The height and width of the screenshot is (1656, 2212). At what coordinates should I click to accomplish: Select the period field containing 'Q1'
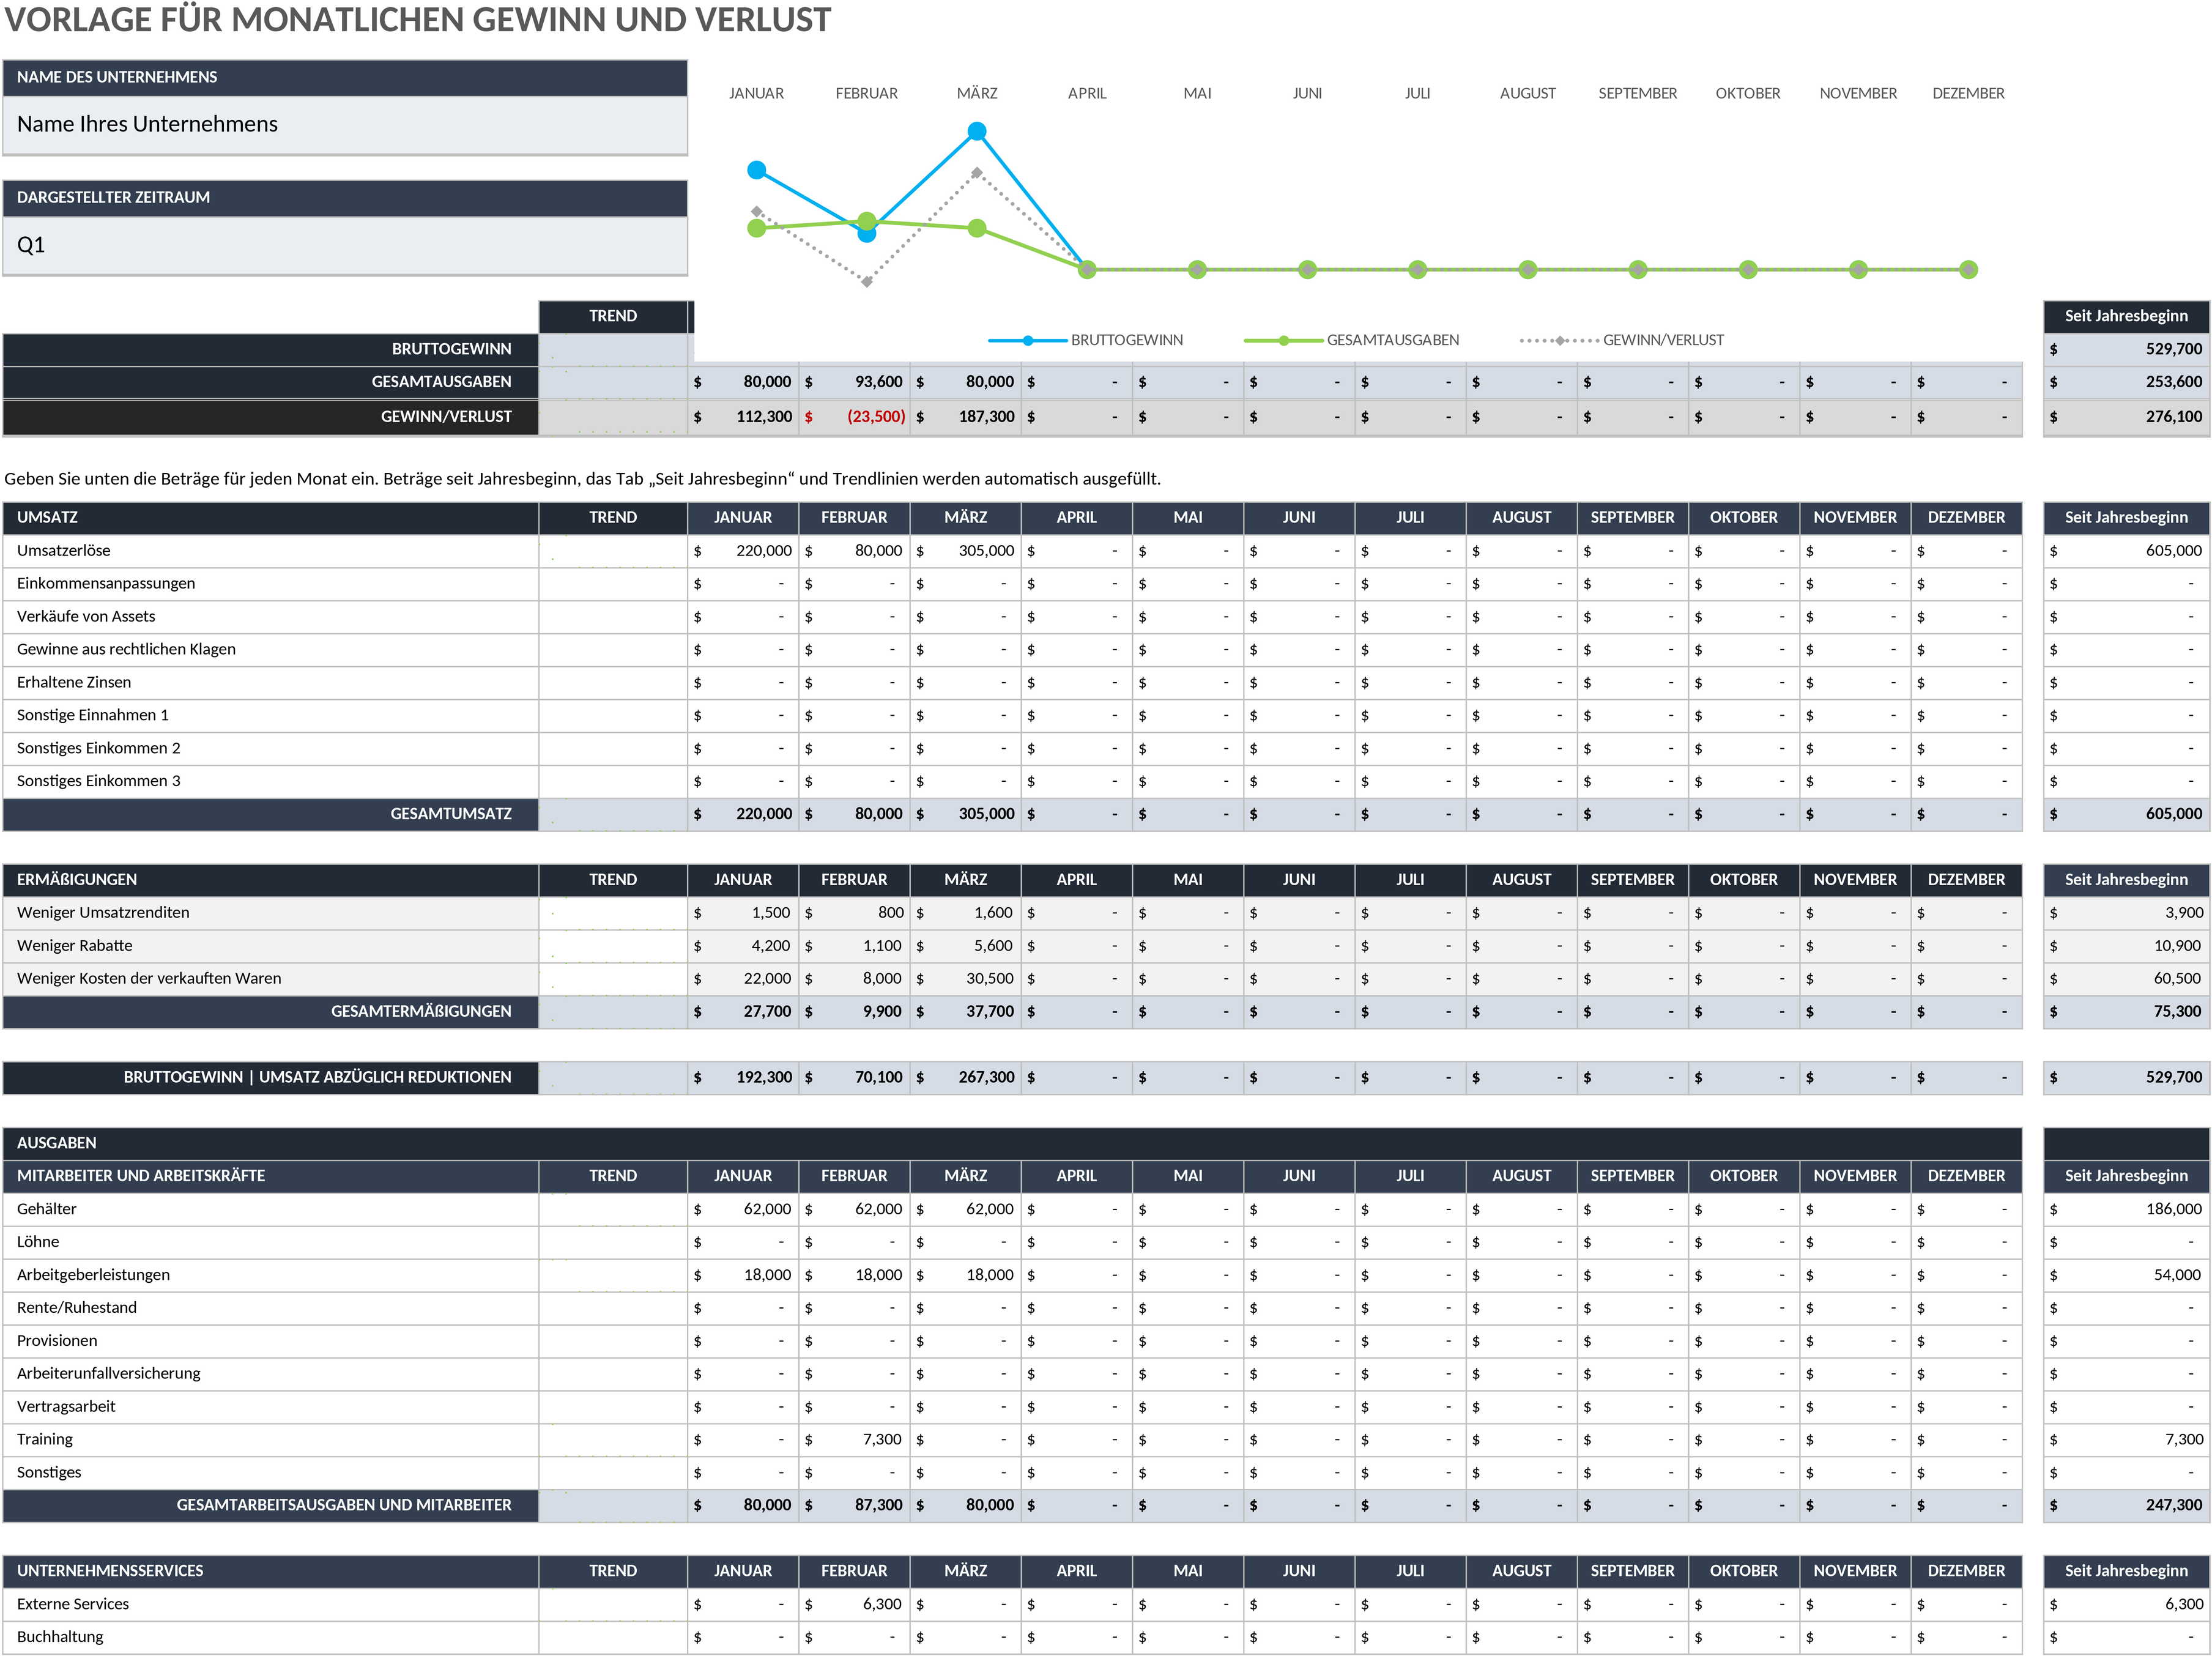[x=345, y=245]
